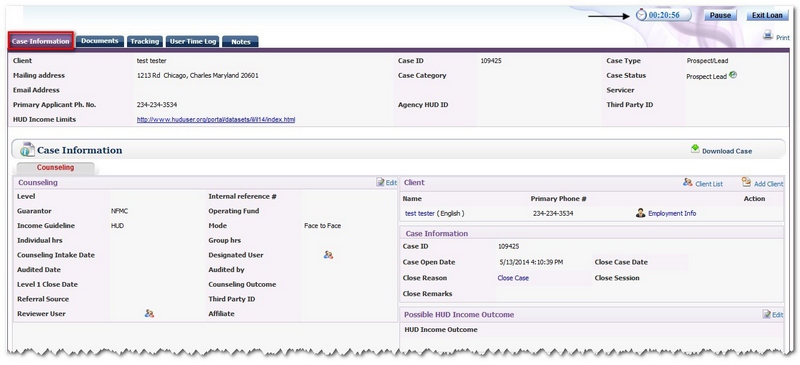The height and width of the screenshot is (365, 800).
Task: Open the User Time Log tab
Action: [193, 41]
